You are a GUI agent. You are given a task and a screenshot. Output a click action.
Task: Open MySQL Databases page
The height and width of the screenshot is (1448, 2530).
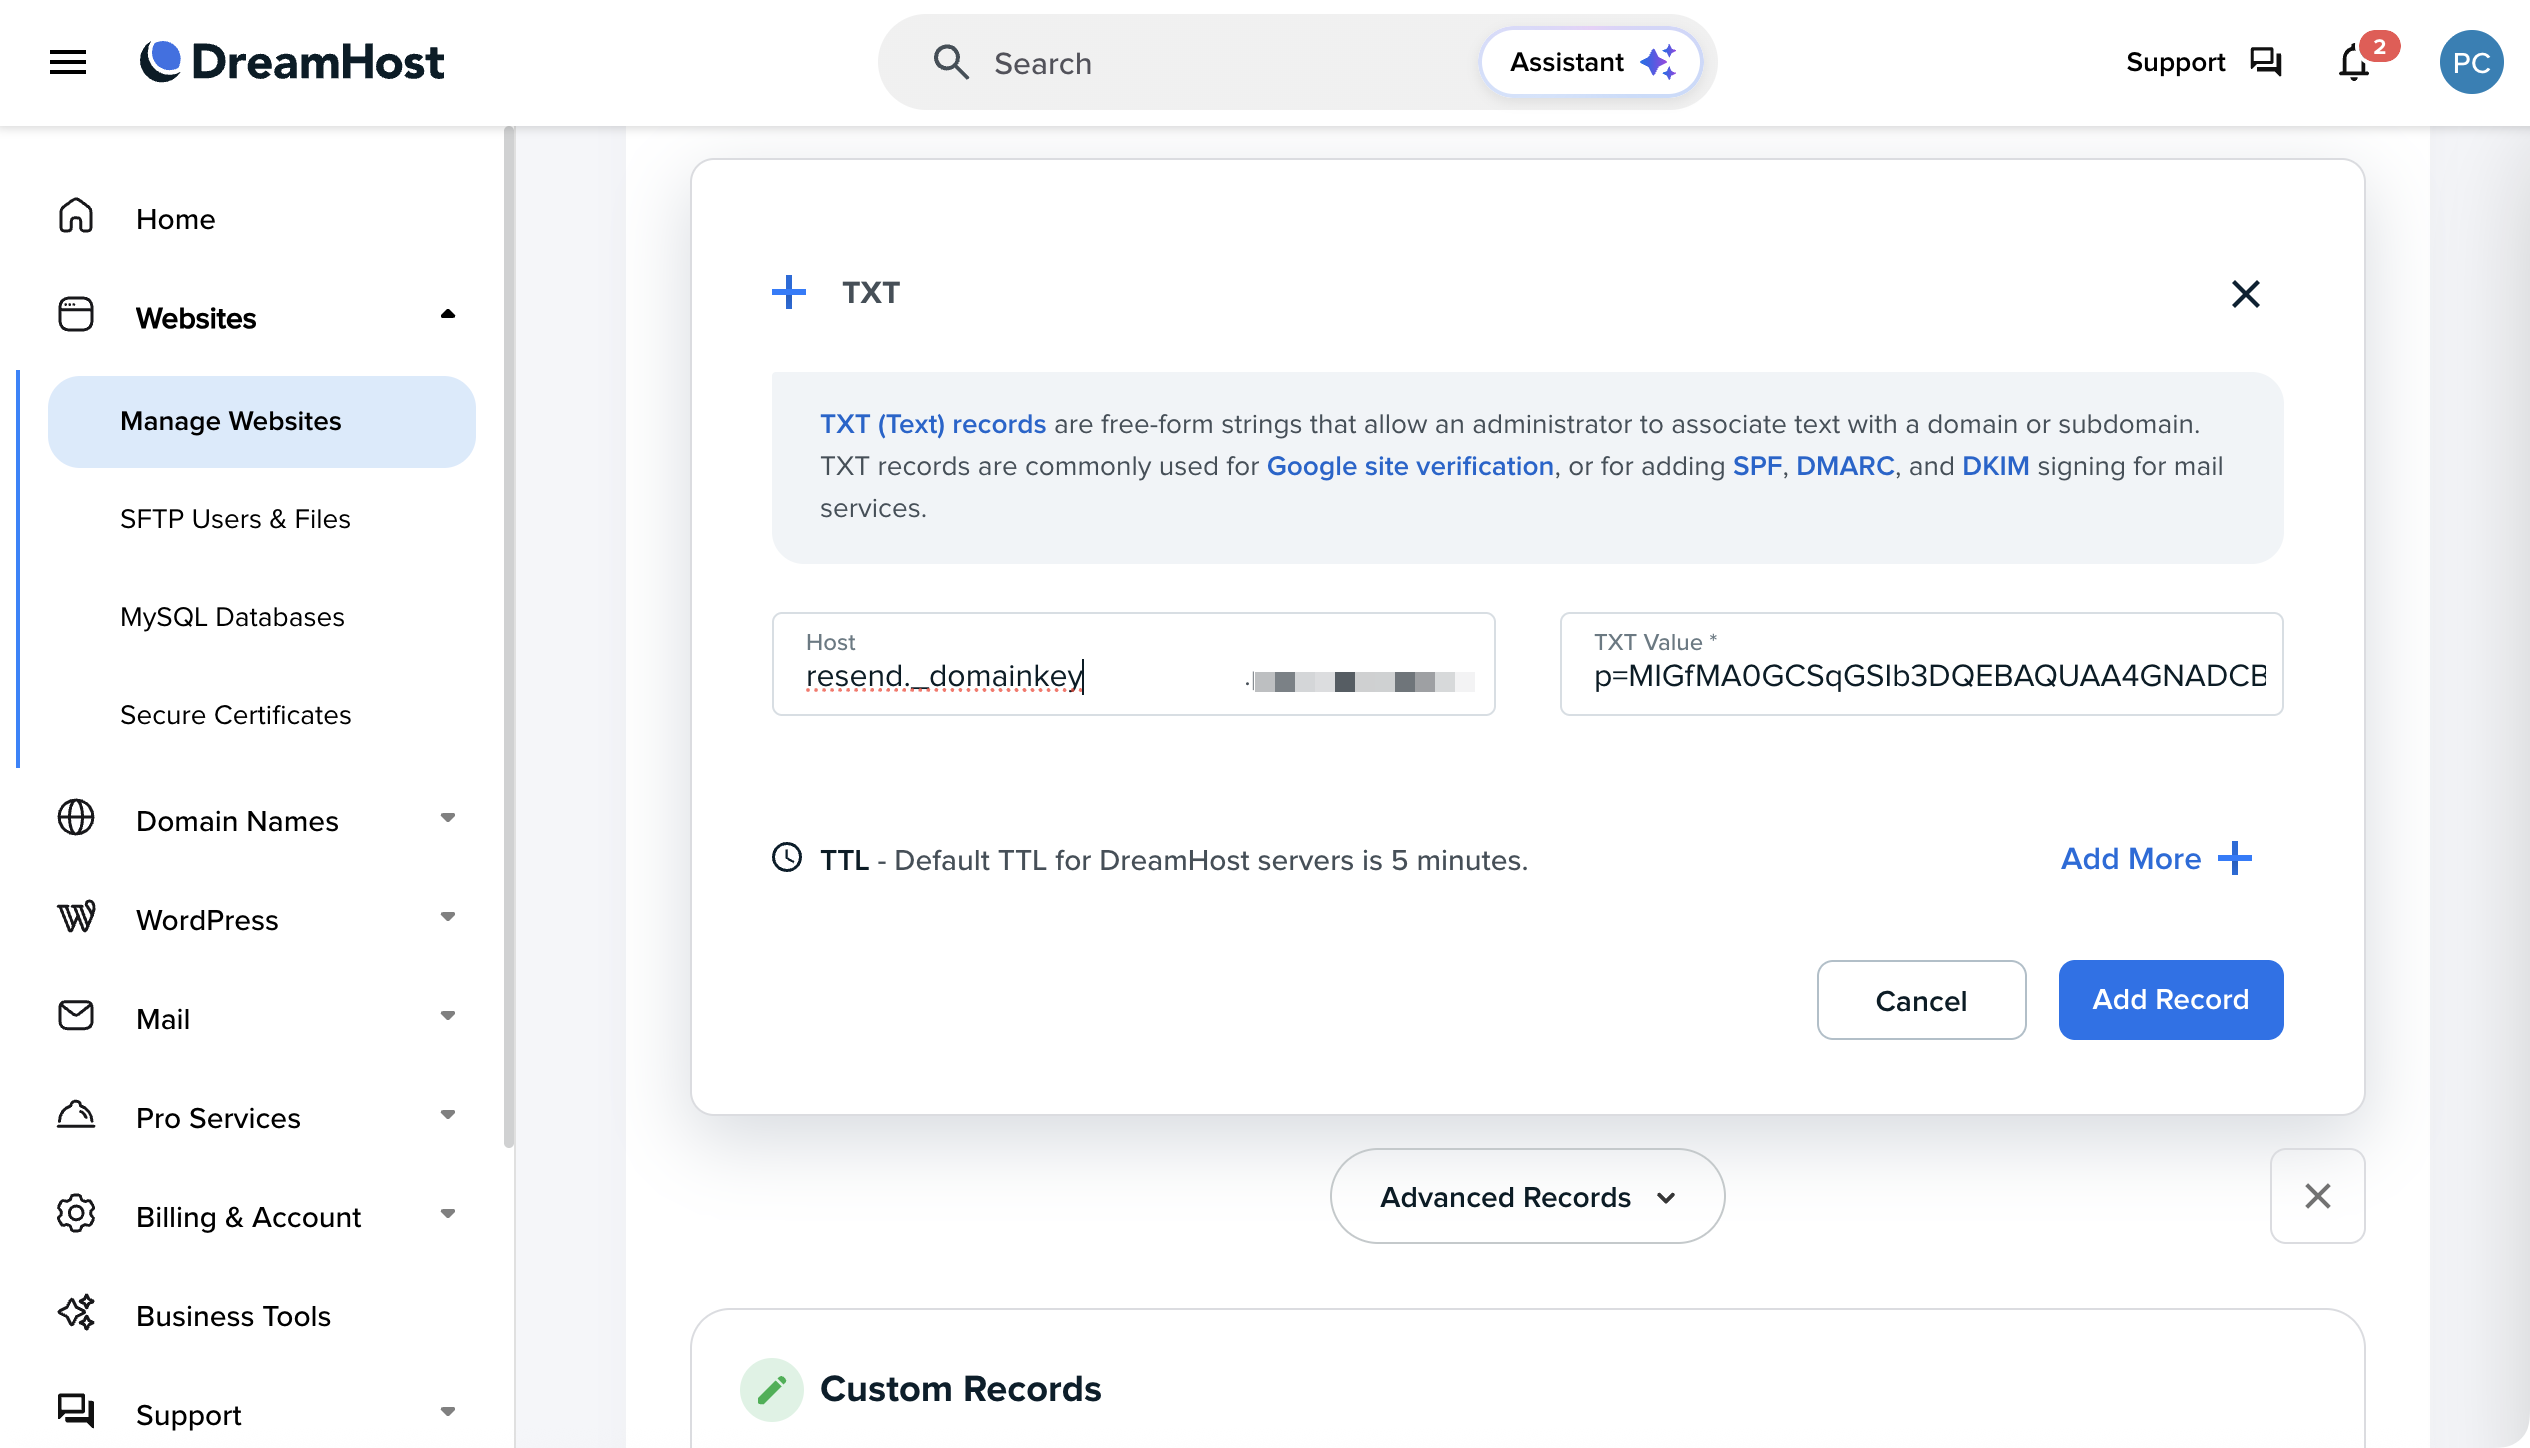click(232, 616)
